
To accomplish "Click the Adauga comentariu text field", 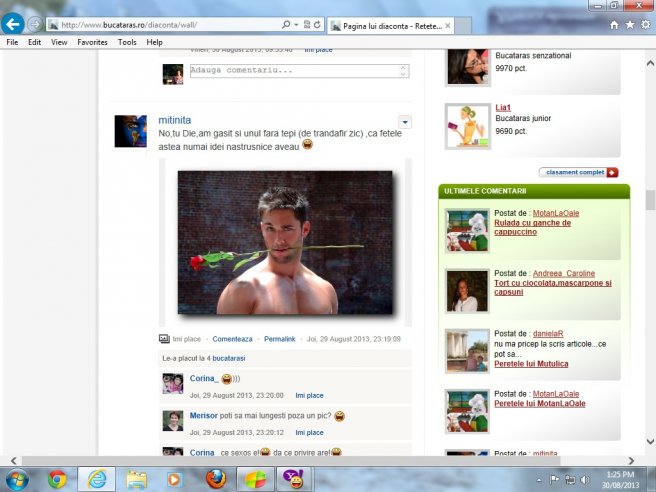I will [x=298, y=71].
